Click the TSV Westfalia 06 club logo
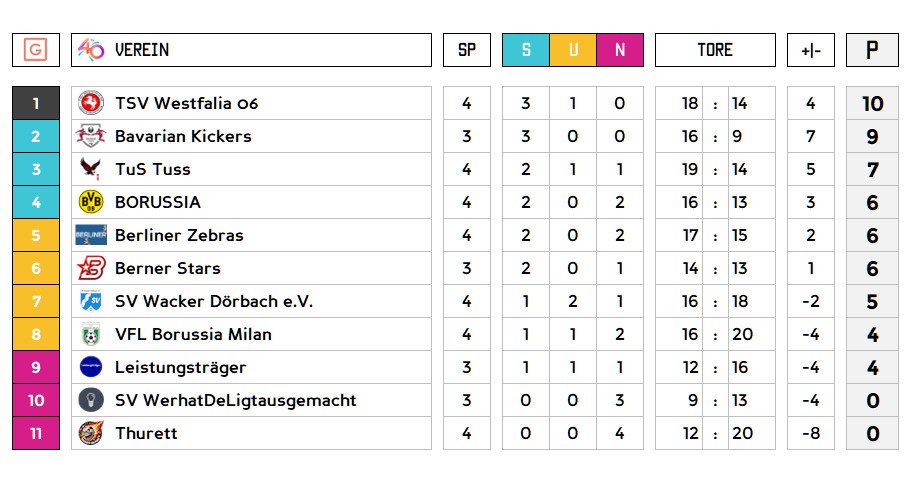 click(91, 103)
